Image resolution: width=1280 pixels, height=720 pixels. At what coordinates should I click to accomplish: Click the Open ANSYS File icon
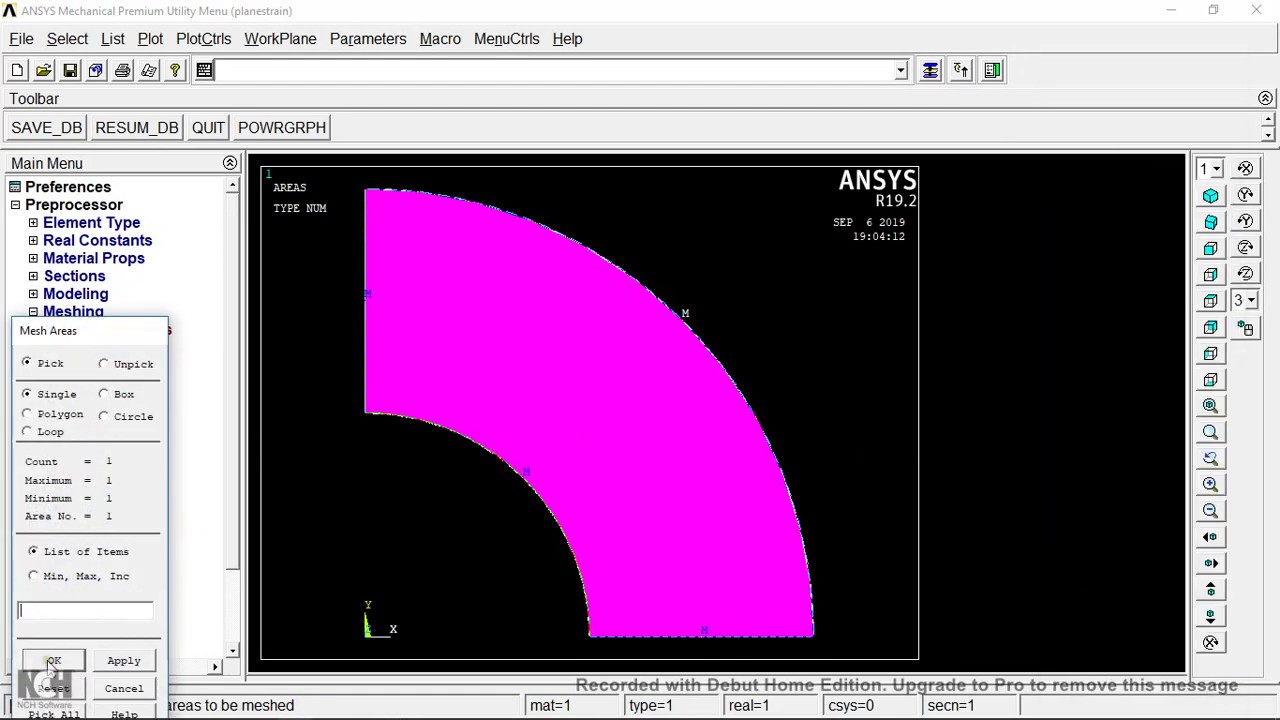(x=44, y=70)
